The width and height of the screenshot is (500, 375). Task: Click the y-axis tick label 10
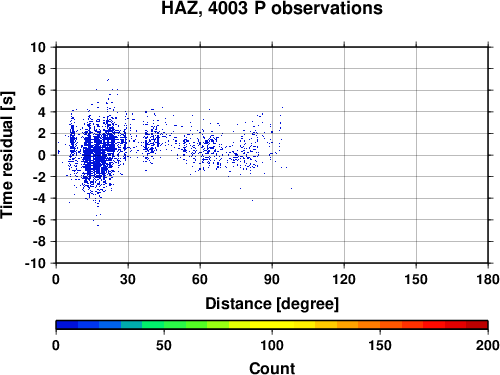(x=38, y=47)
